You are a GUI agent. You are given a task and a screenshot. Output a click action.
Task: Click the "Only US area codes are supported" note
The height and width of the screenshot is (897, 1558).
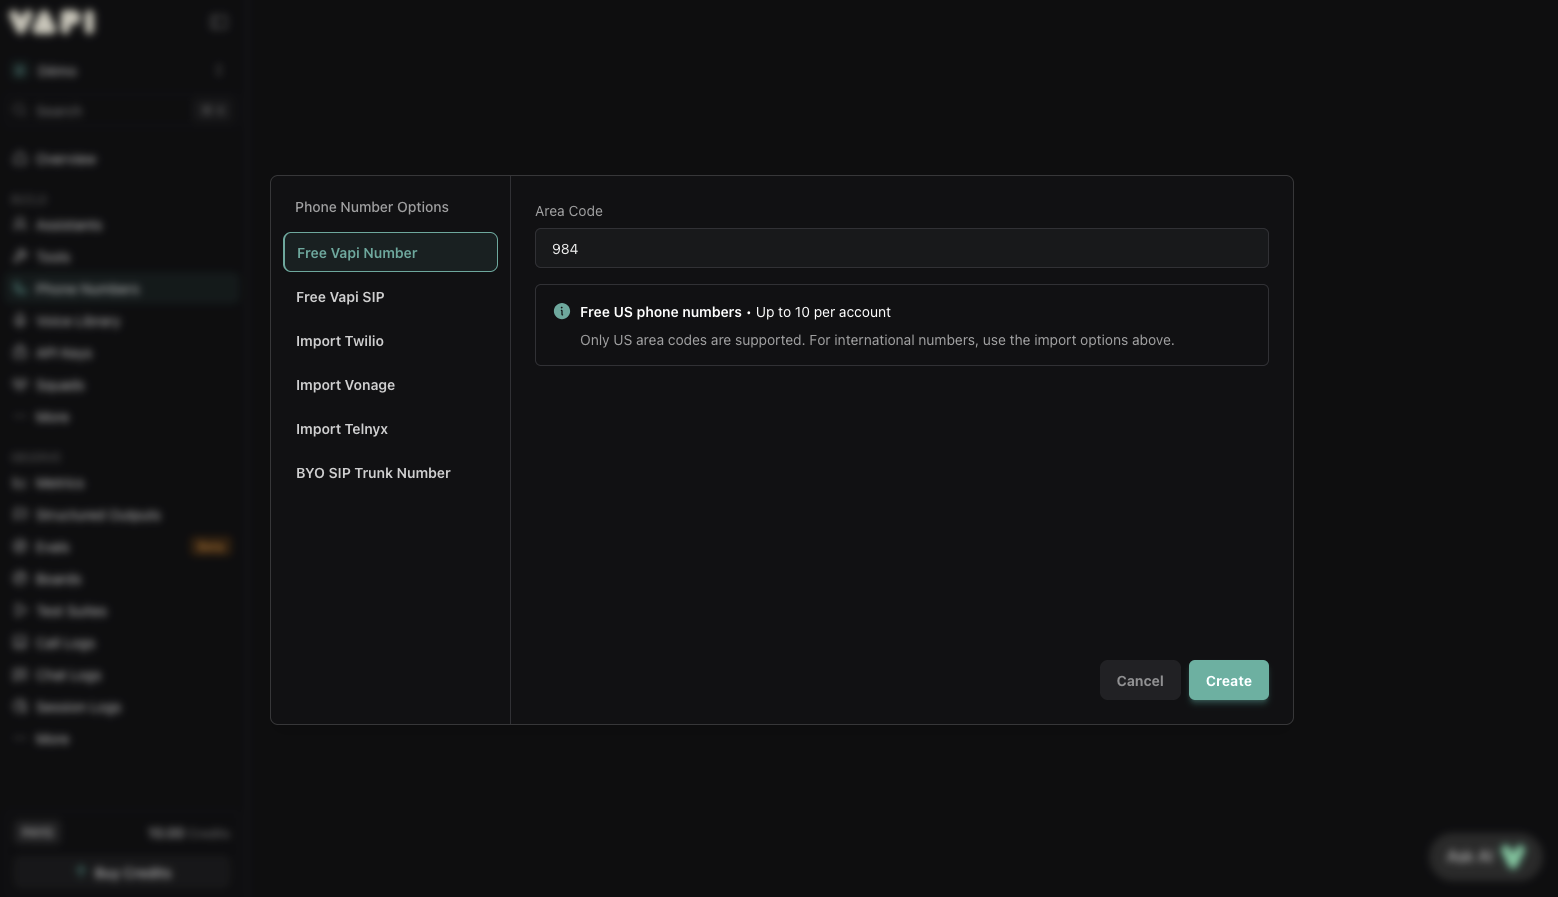click(877, 340)
